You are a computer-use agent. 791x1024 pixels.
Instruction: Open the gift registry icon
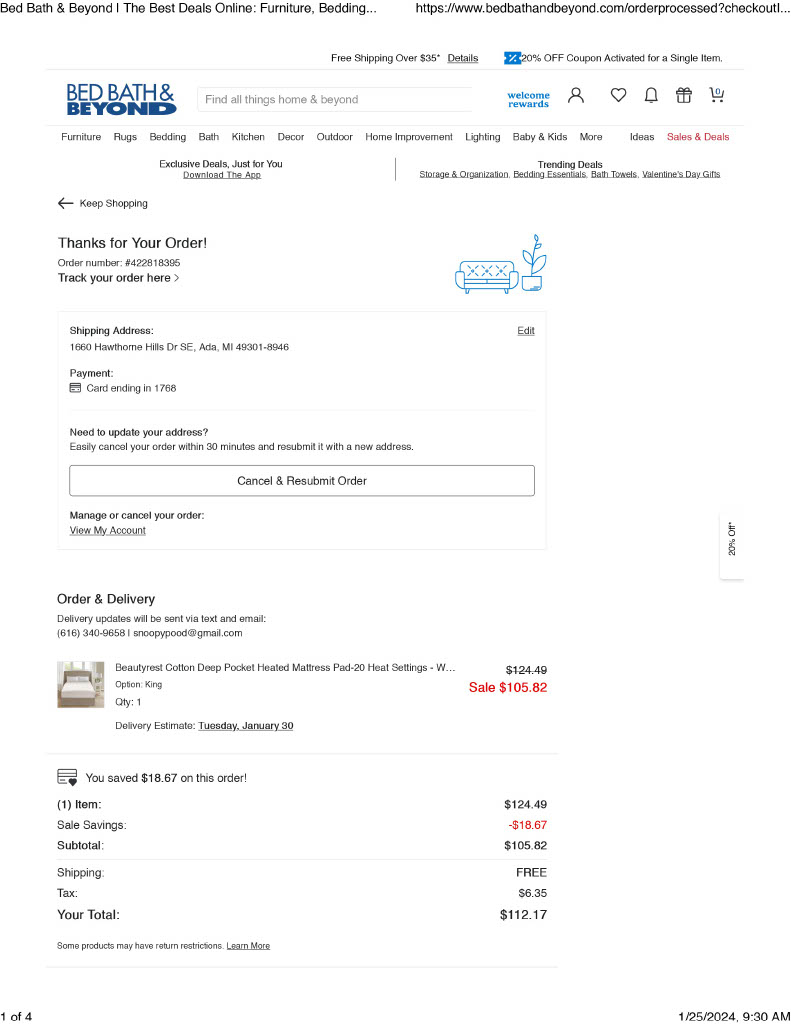(683, 95)
